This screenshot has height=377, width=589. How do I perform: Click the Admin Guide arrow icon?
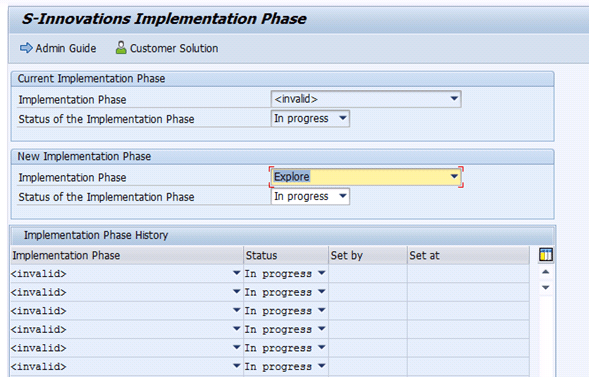coord(26,48)
